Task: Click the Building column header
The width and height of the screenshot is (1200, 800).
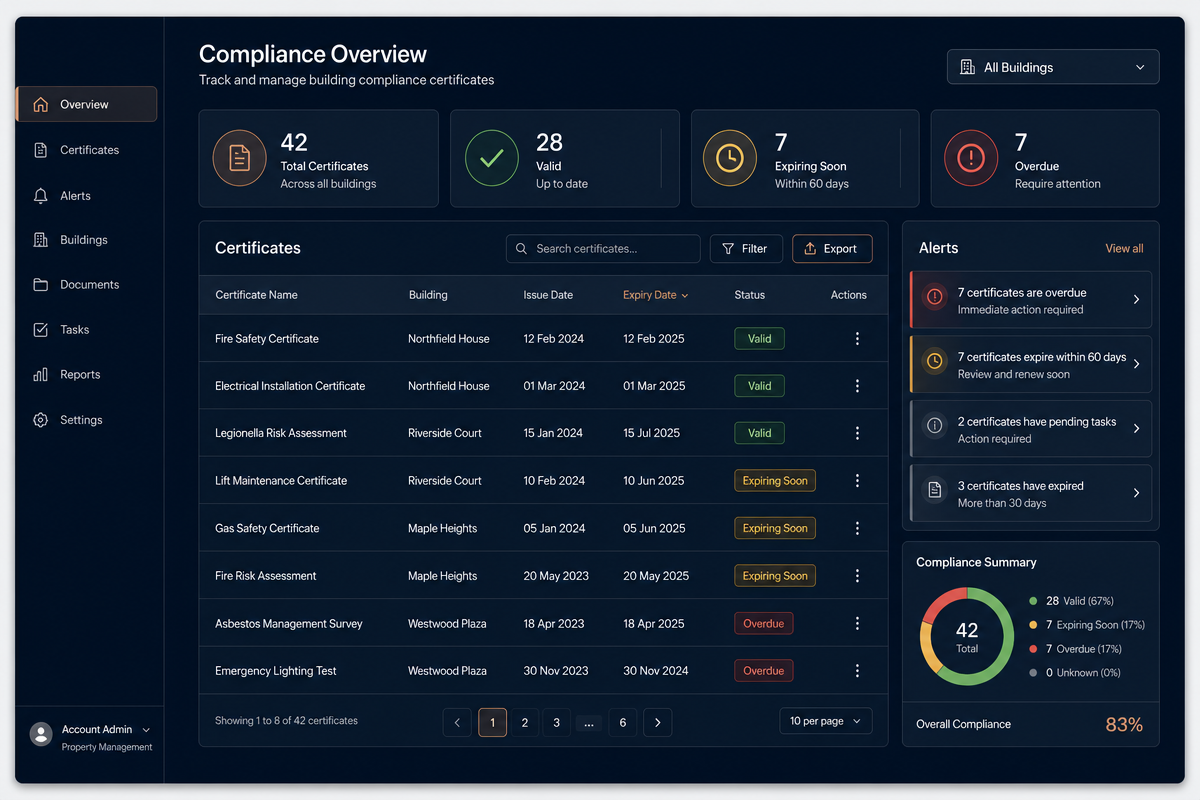Action: pyautogui.click(x=428, y=295)
